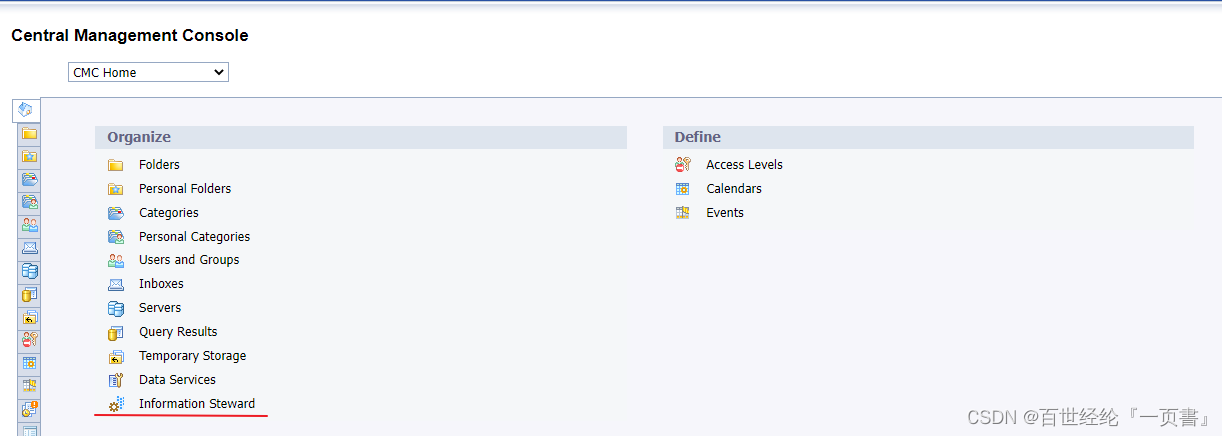Open Query Results icon in sidebar strip
1222x436 pixels.
point(30,294)
